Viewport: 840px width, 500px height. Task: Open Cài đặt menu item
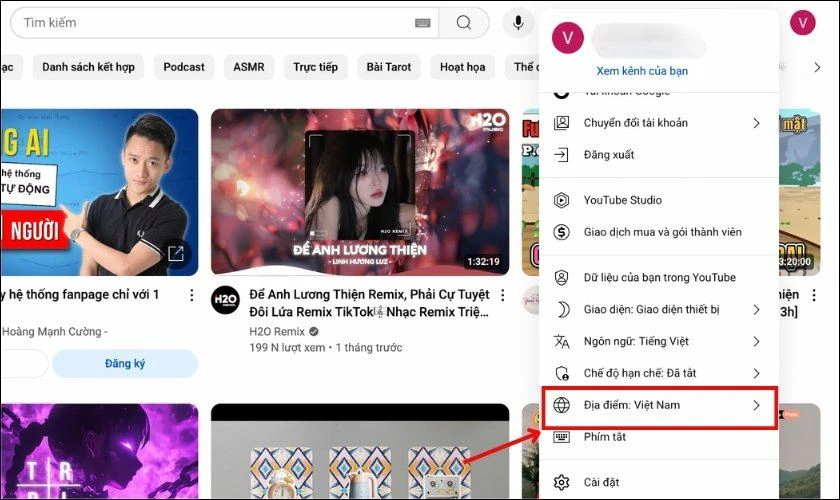tap(658, 482)
